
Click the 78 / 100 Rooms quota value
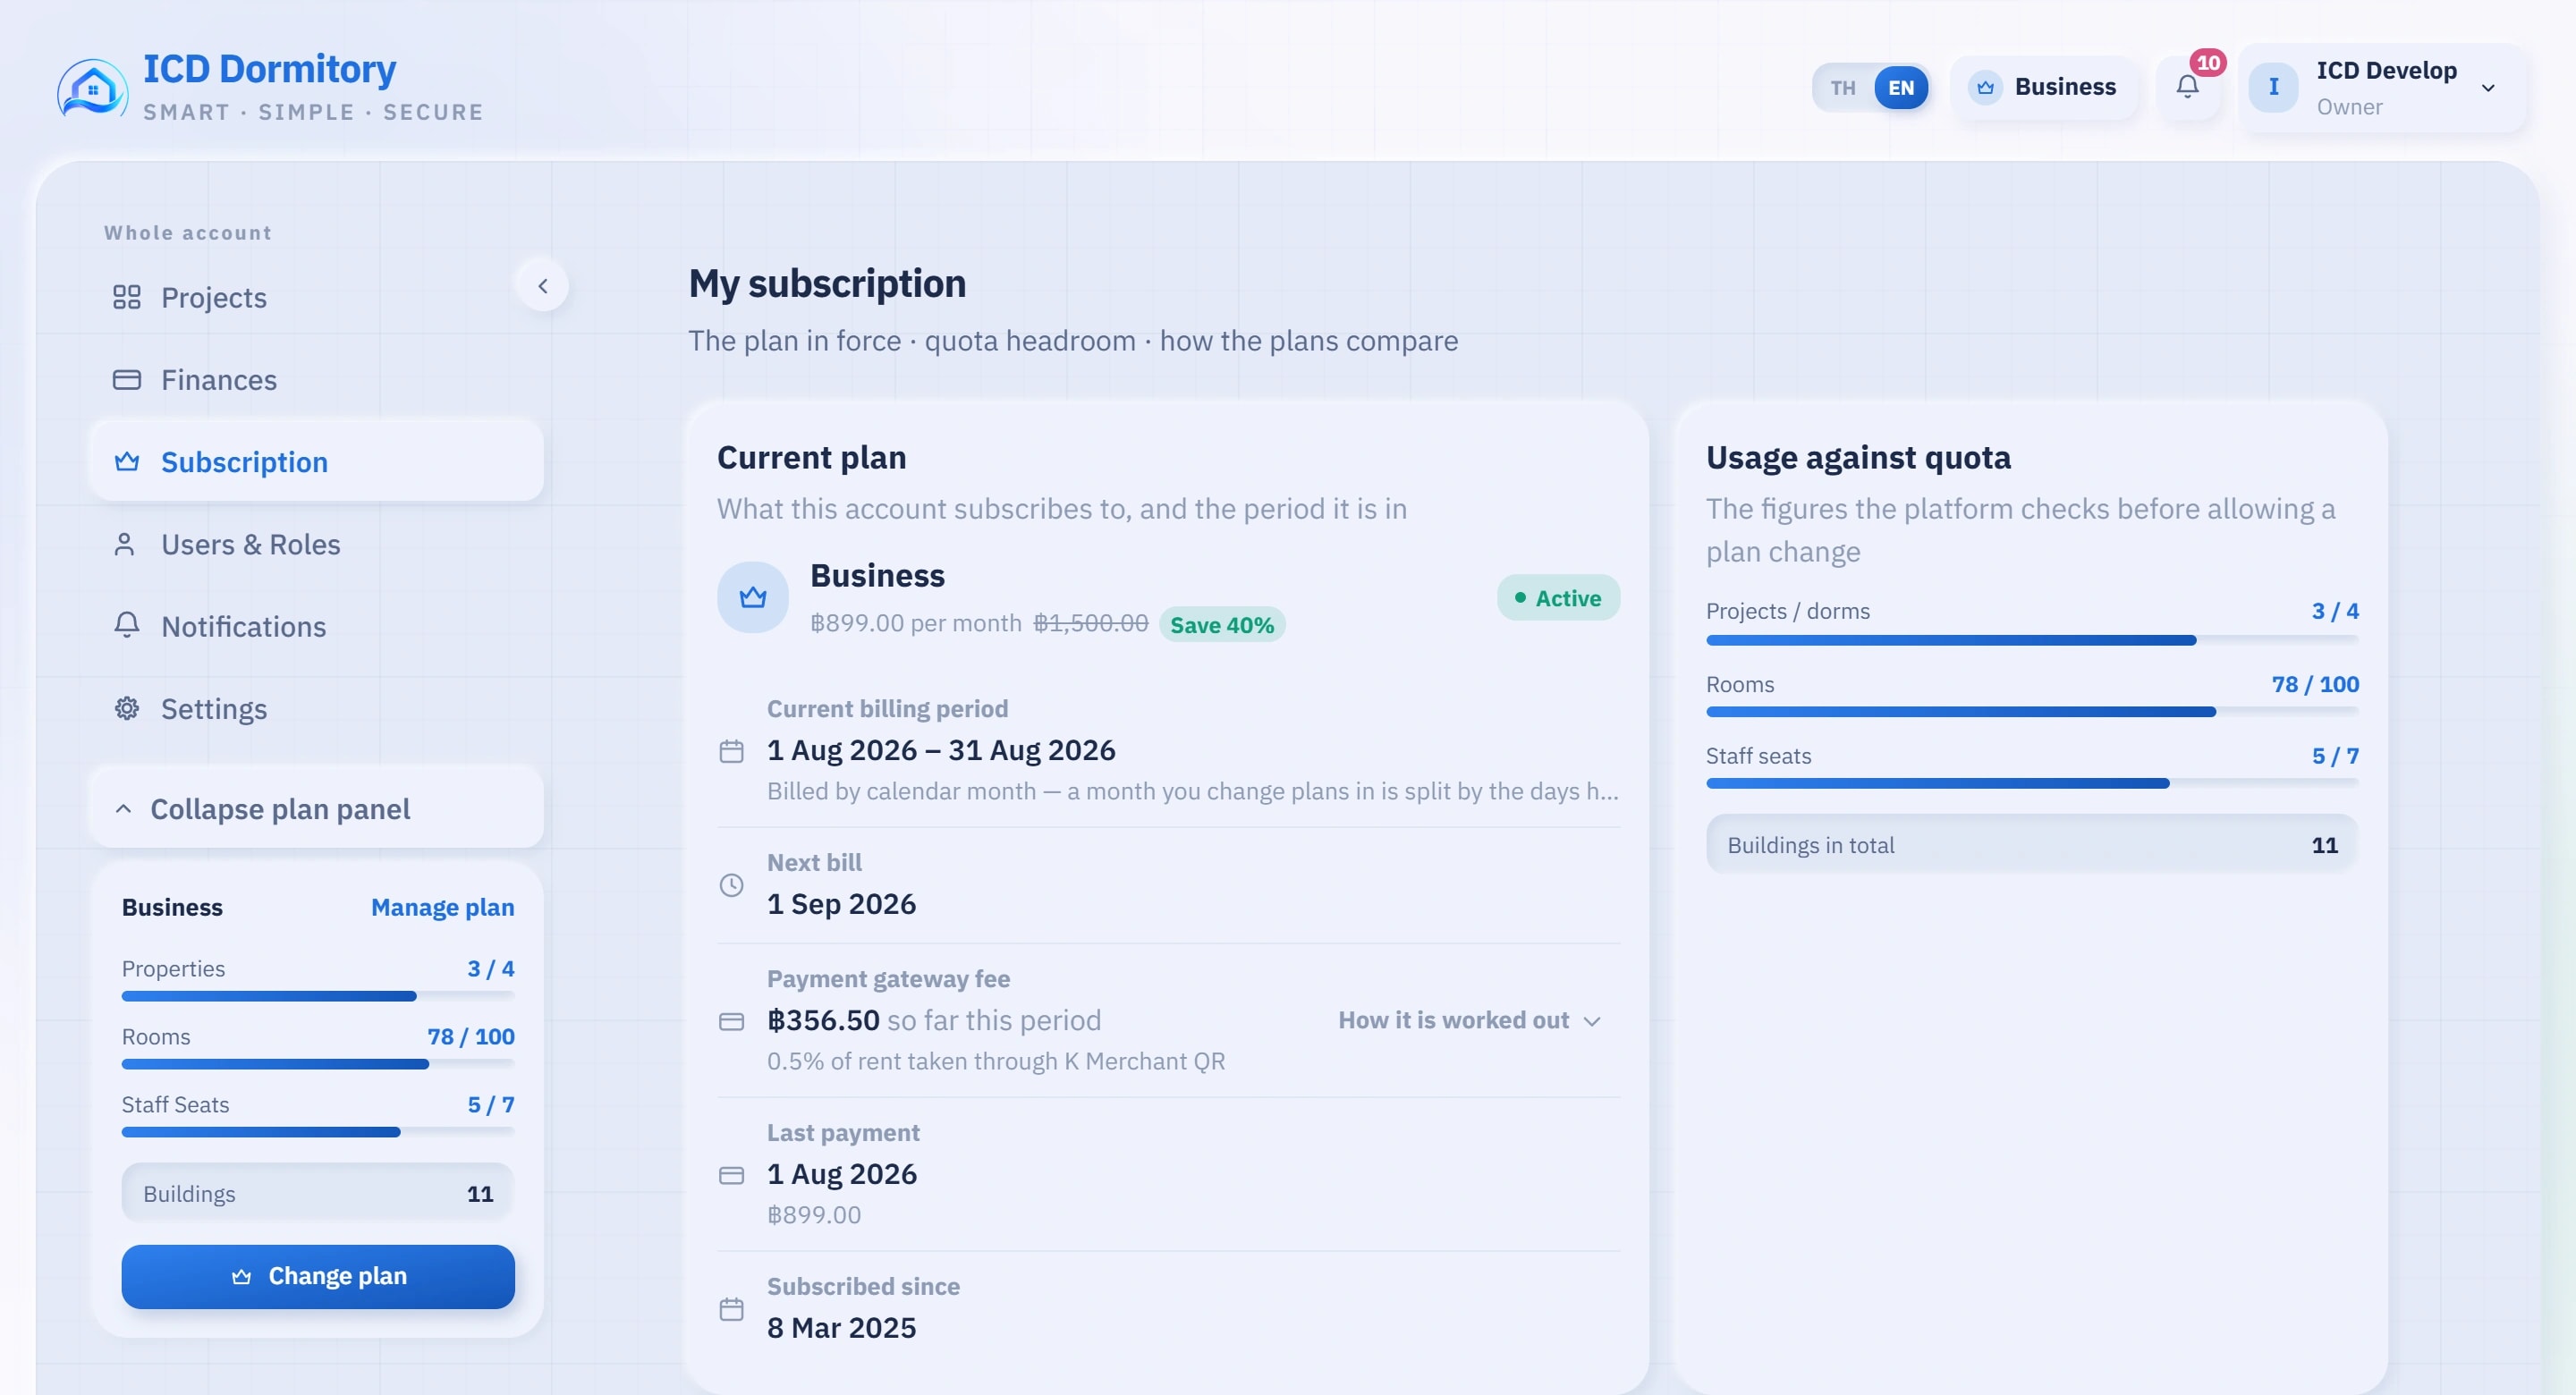pyautogui.click(x=2315, y=684)
